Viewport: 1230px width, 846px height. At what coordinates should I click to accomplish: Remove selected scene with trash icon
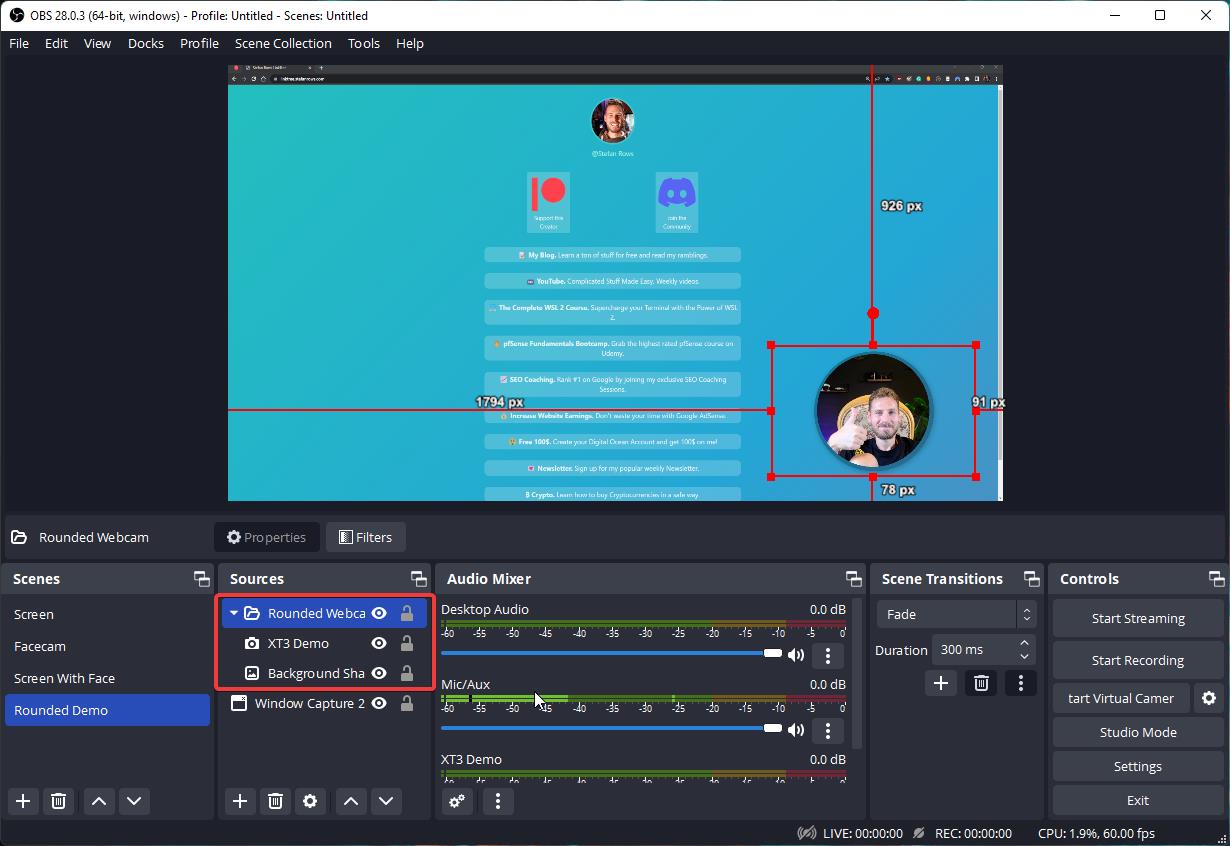click(x=58, y=801)
